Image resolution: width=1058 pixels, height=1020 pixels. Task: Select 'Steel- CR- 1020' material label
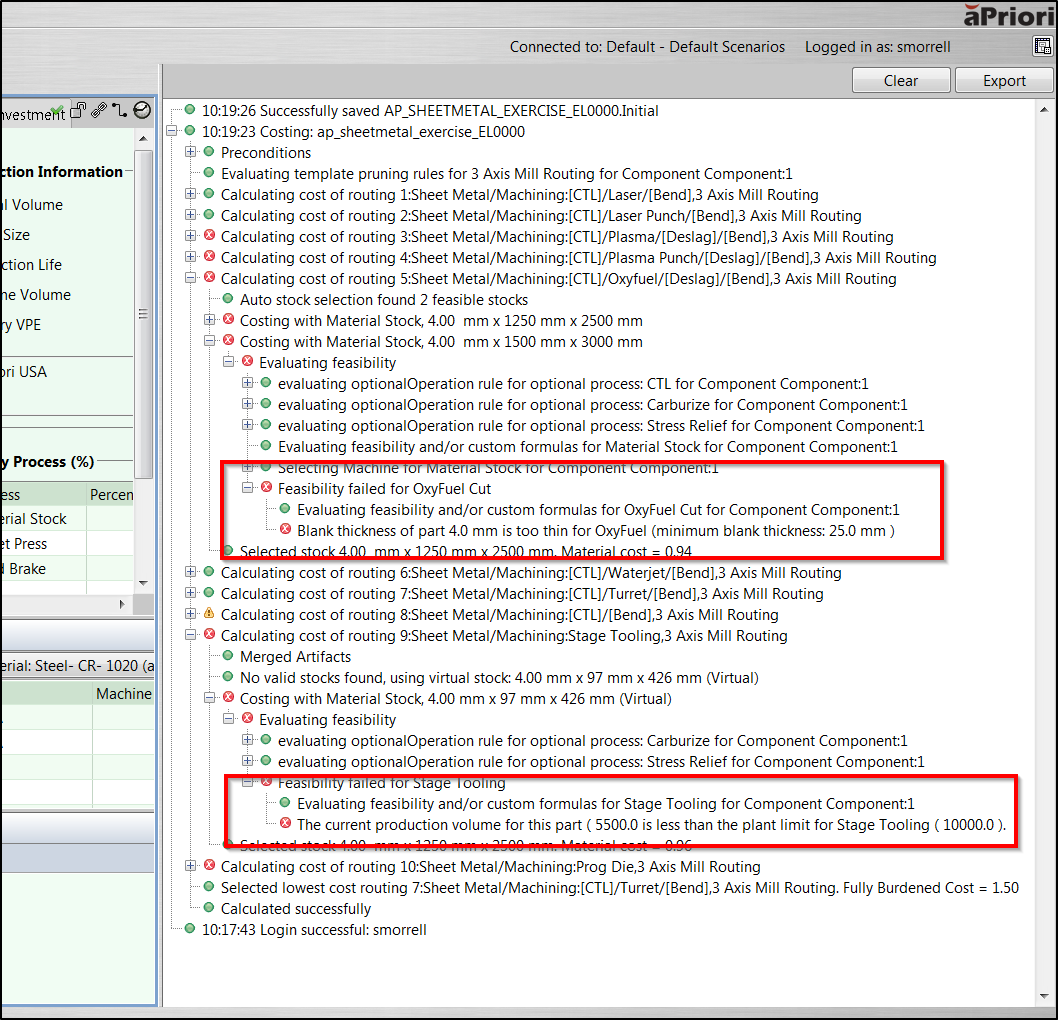(x=77, y=665)
